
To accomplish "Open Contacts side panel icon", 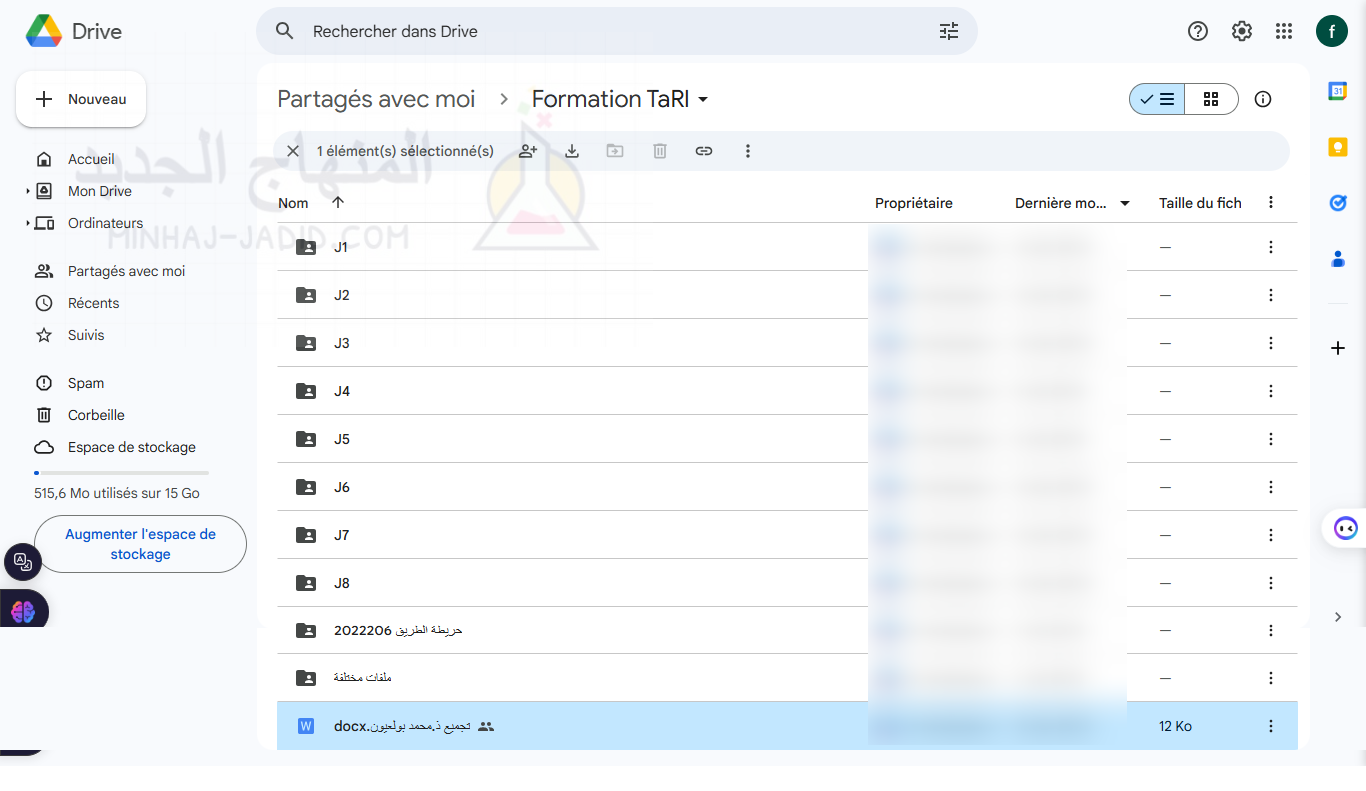I will [x=1338, y=259].
